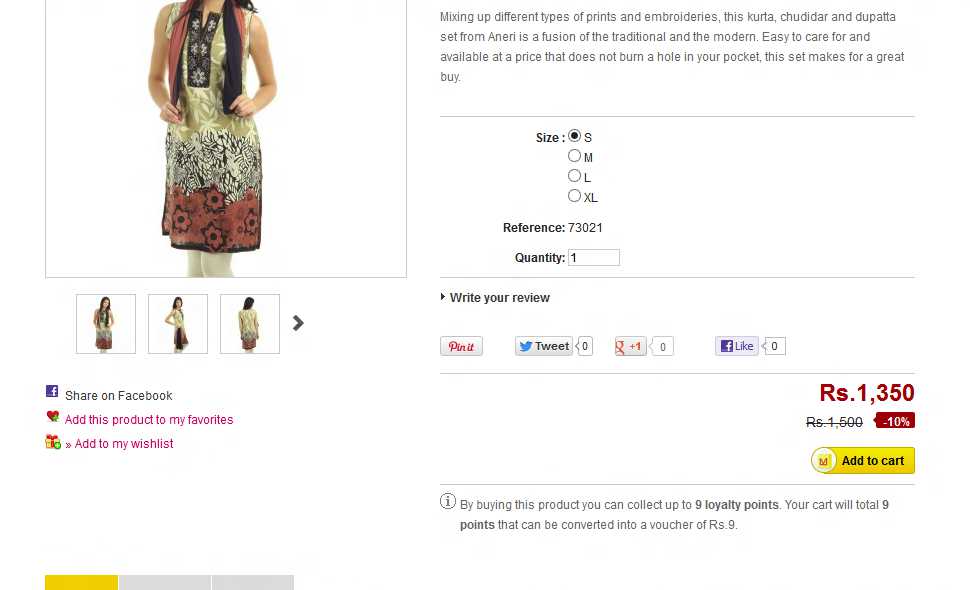Image resolution: width=970 pixels, height=590 pixels.
Task: Open the yellow active tab at bottom
Action: [81, 583]
